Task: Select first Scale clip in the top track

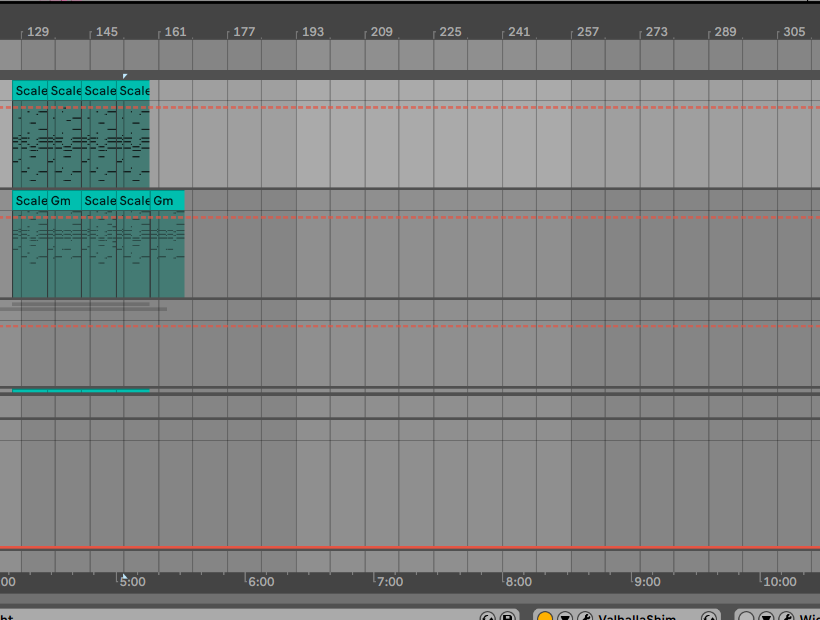Action: pos(30,90)
